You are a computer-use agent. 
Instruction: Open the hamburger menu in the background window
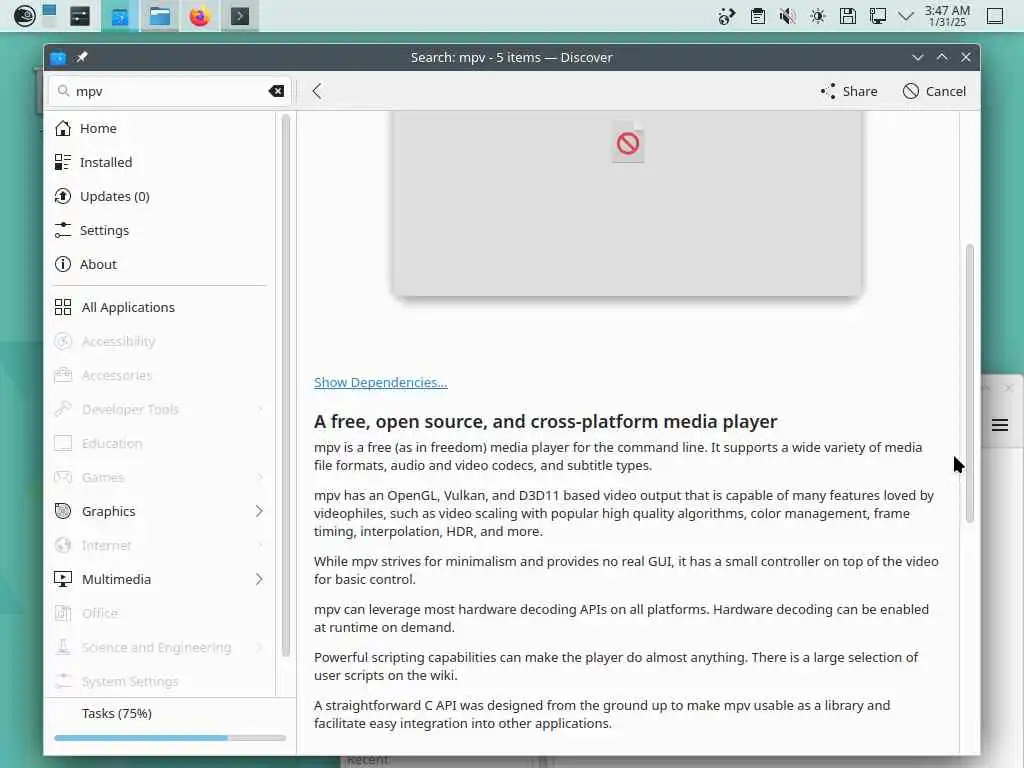click(x=1000, y=425)
